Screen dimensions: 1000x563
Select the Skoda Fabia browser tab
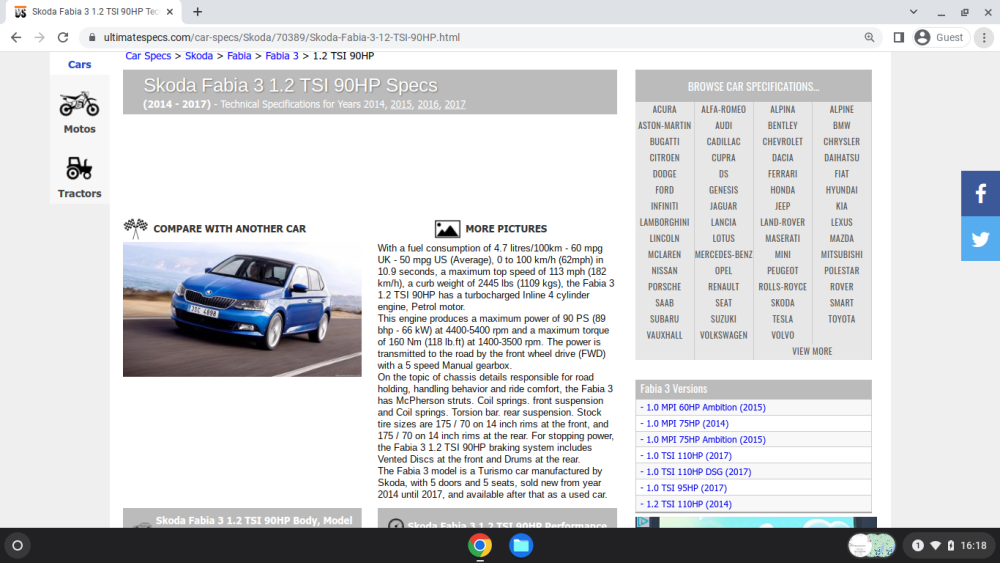(x=96, y=11)
